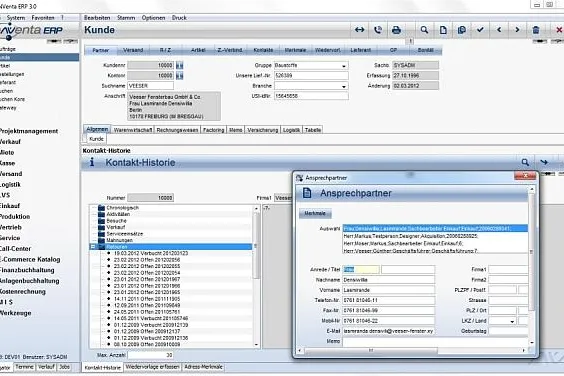Select entry 19.03.2012 Verbucht 201203123
The image size is (564, 376).
[151, 253]
